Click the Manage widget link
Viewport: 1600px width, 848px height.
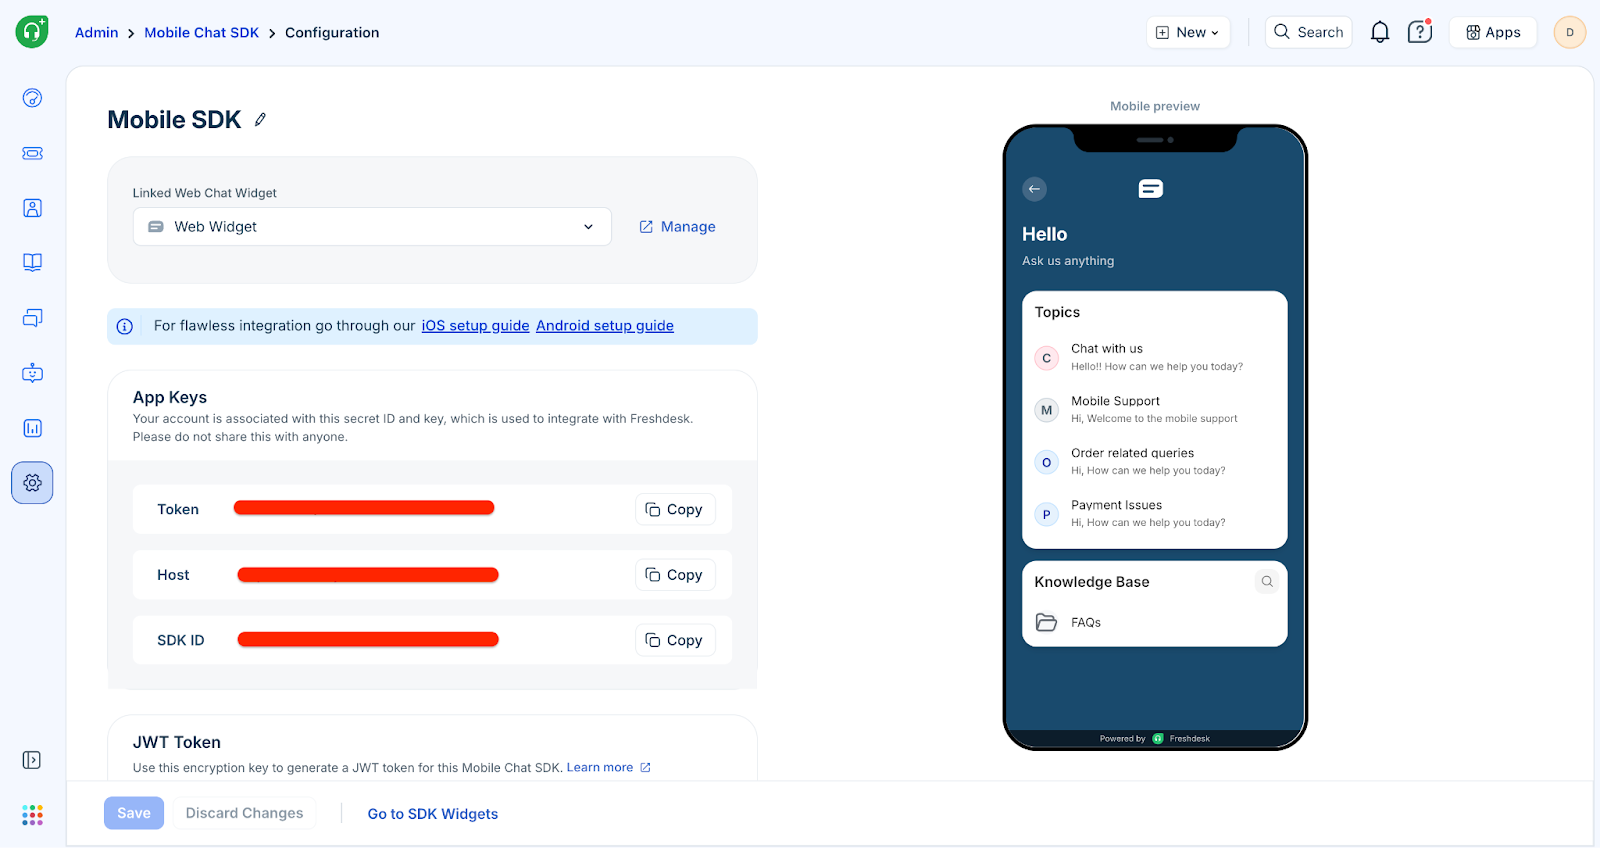[677, 227]
